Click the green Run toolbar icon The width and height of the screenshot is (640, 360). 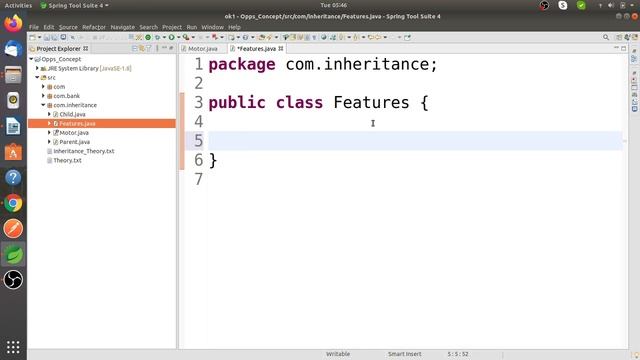[x=171, y=37]
